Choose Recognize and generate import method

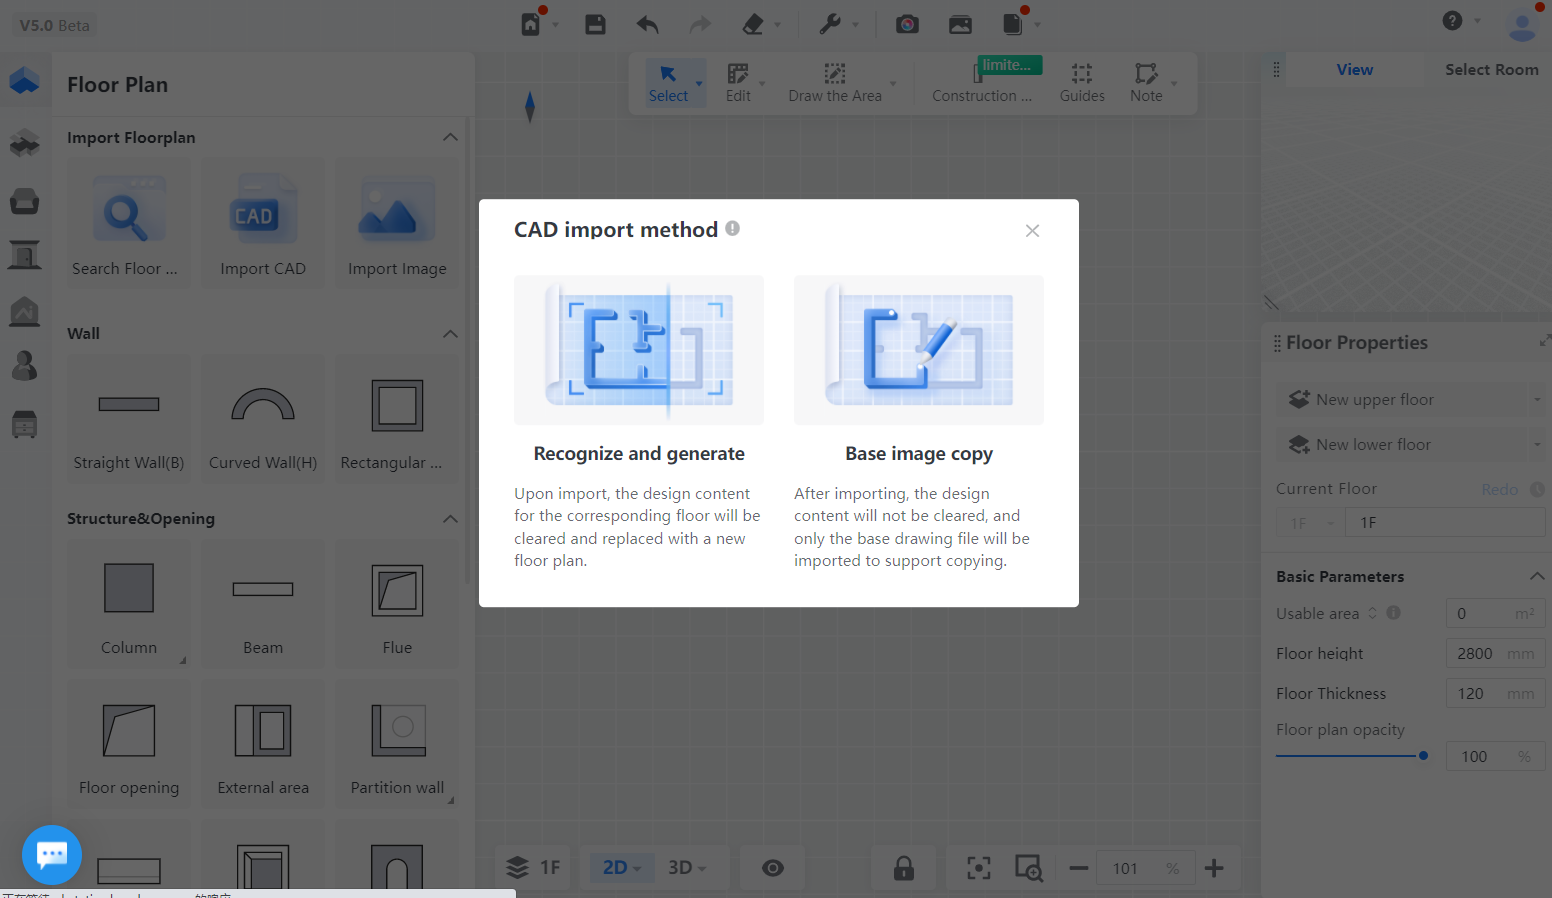click(x=639, y=351)
